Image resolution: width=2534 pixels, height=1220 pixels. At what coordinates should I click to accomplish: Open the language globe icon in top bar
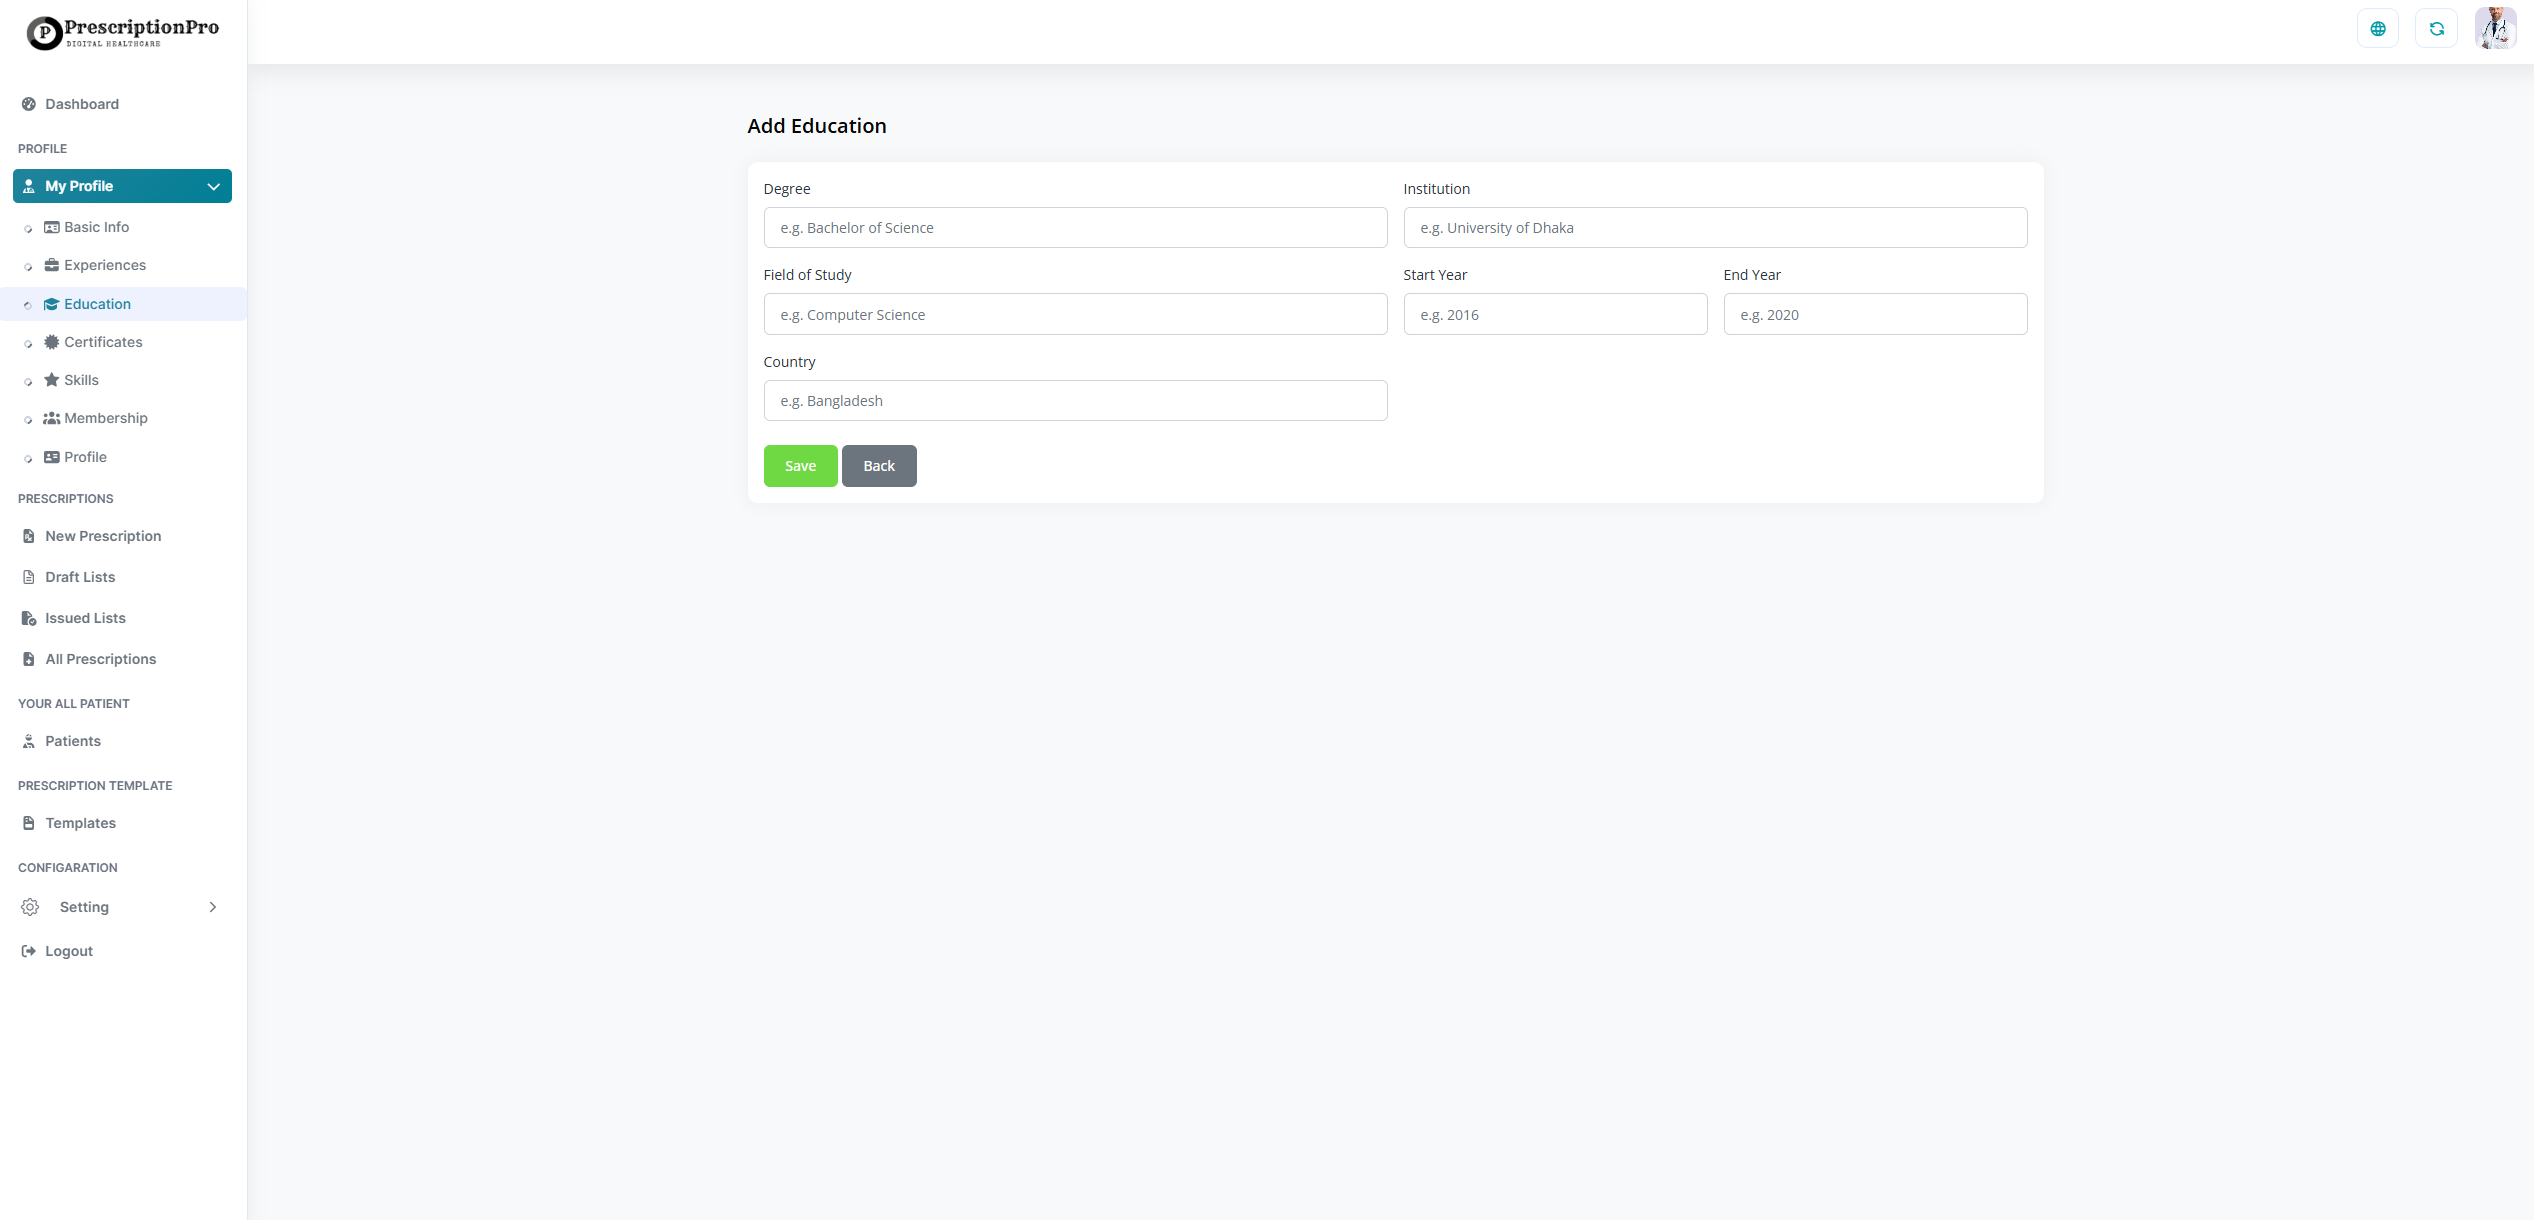click(x=2378, y=28)
